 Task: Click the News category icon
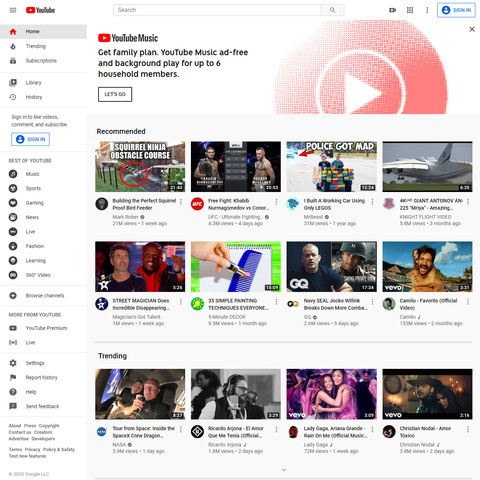[13, 217]
